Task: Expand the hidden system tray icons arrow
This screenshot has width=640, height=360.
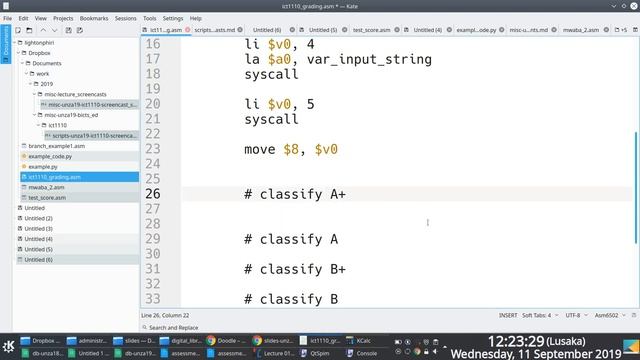Action: point(445,347)
